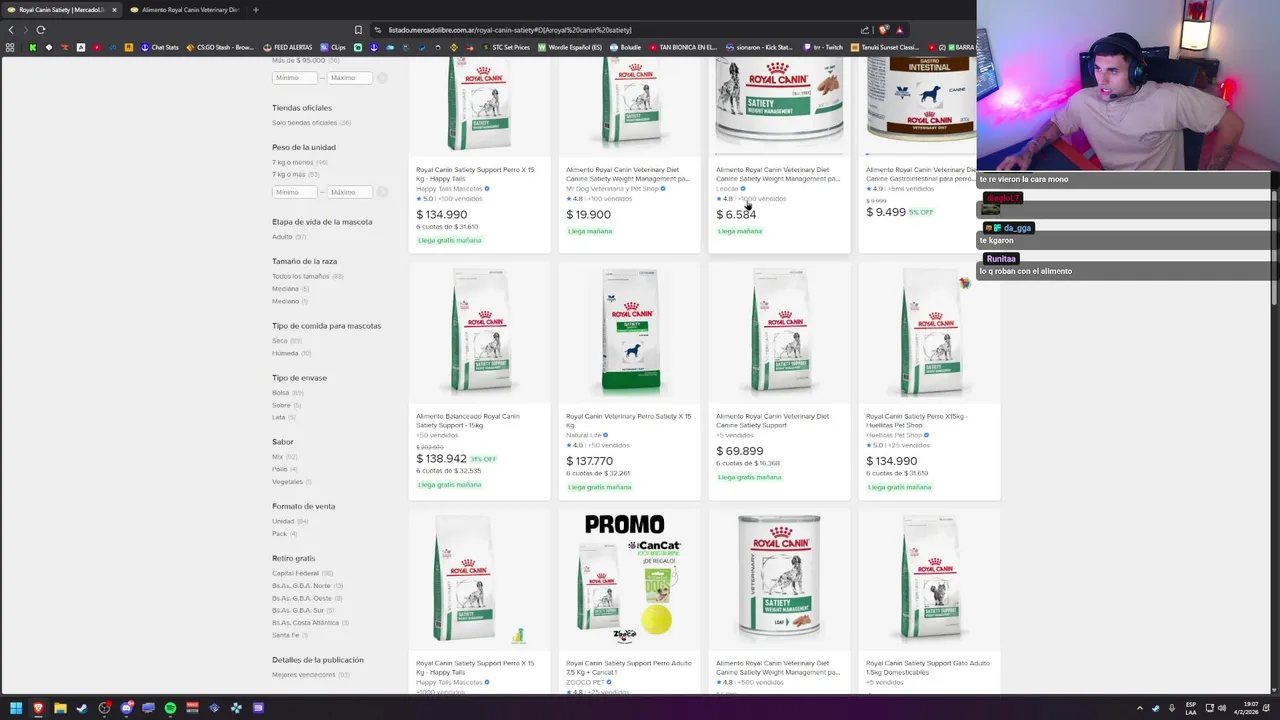1280x720 pixels.
Task: Open the Windows Start menu
Action: pyautogui.click(x=16, y=708)
